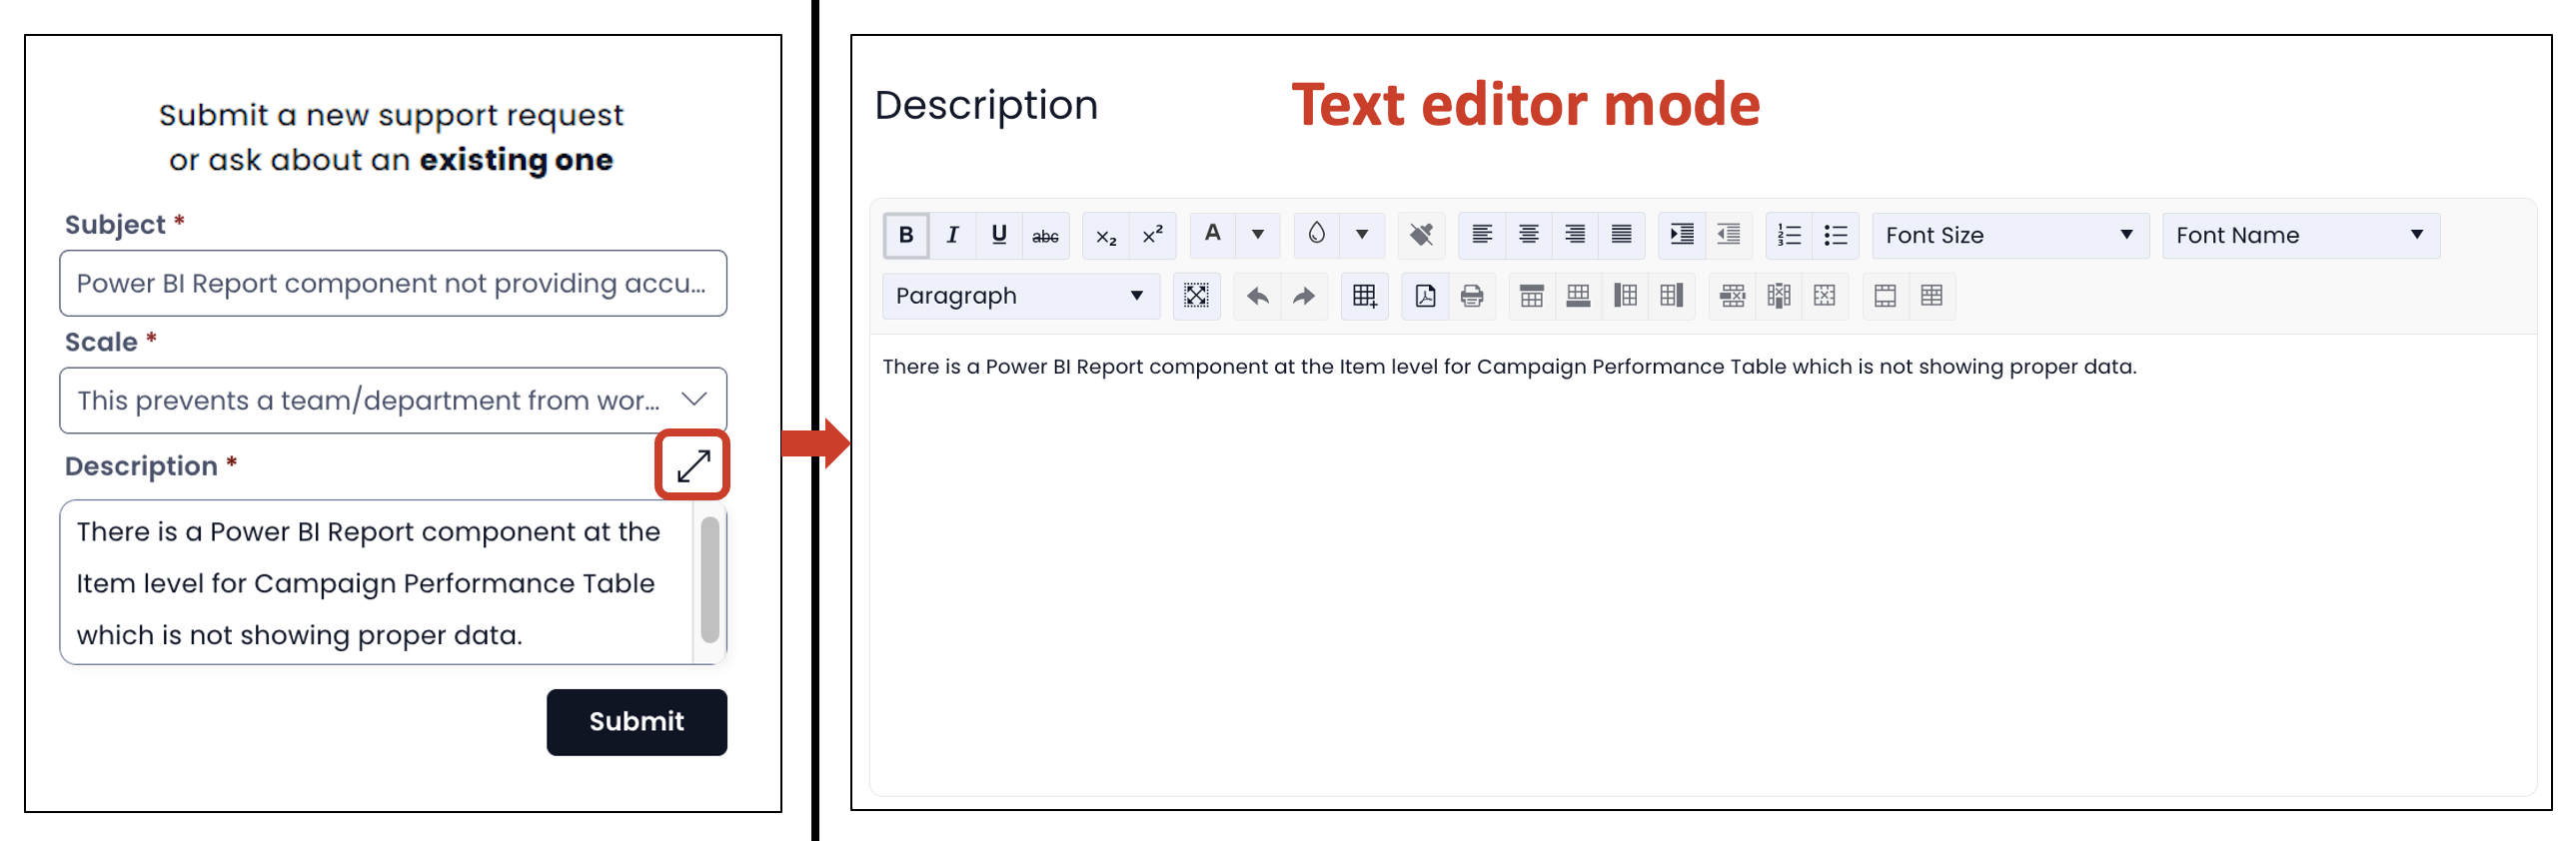2576x841 pixels.
Task: Delete the table row
Action: tap(1733, 296)
